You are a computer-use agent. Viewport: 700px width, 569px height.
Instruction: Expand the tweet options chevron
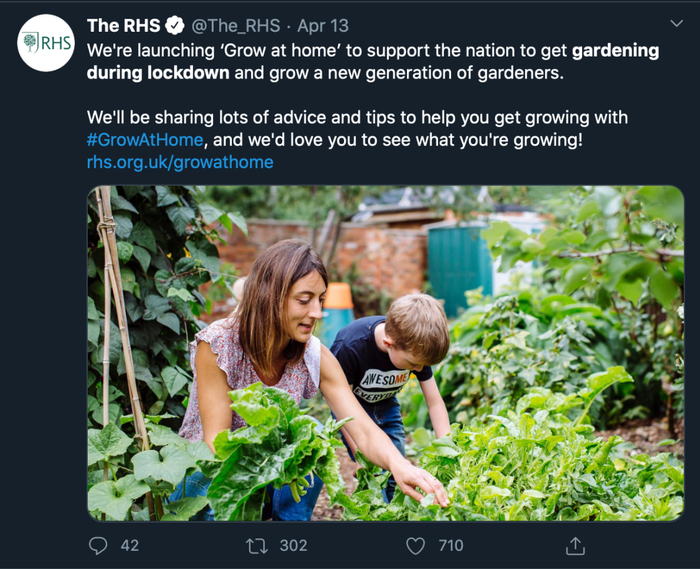pyautogui.click(x=676, y=23)
